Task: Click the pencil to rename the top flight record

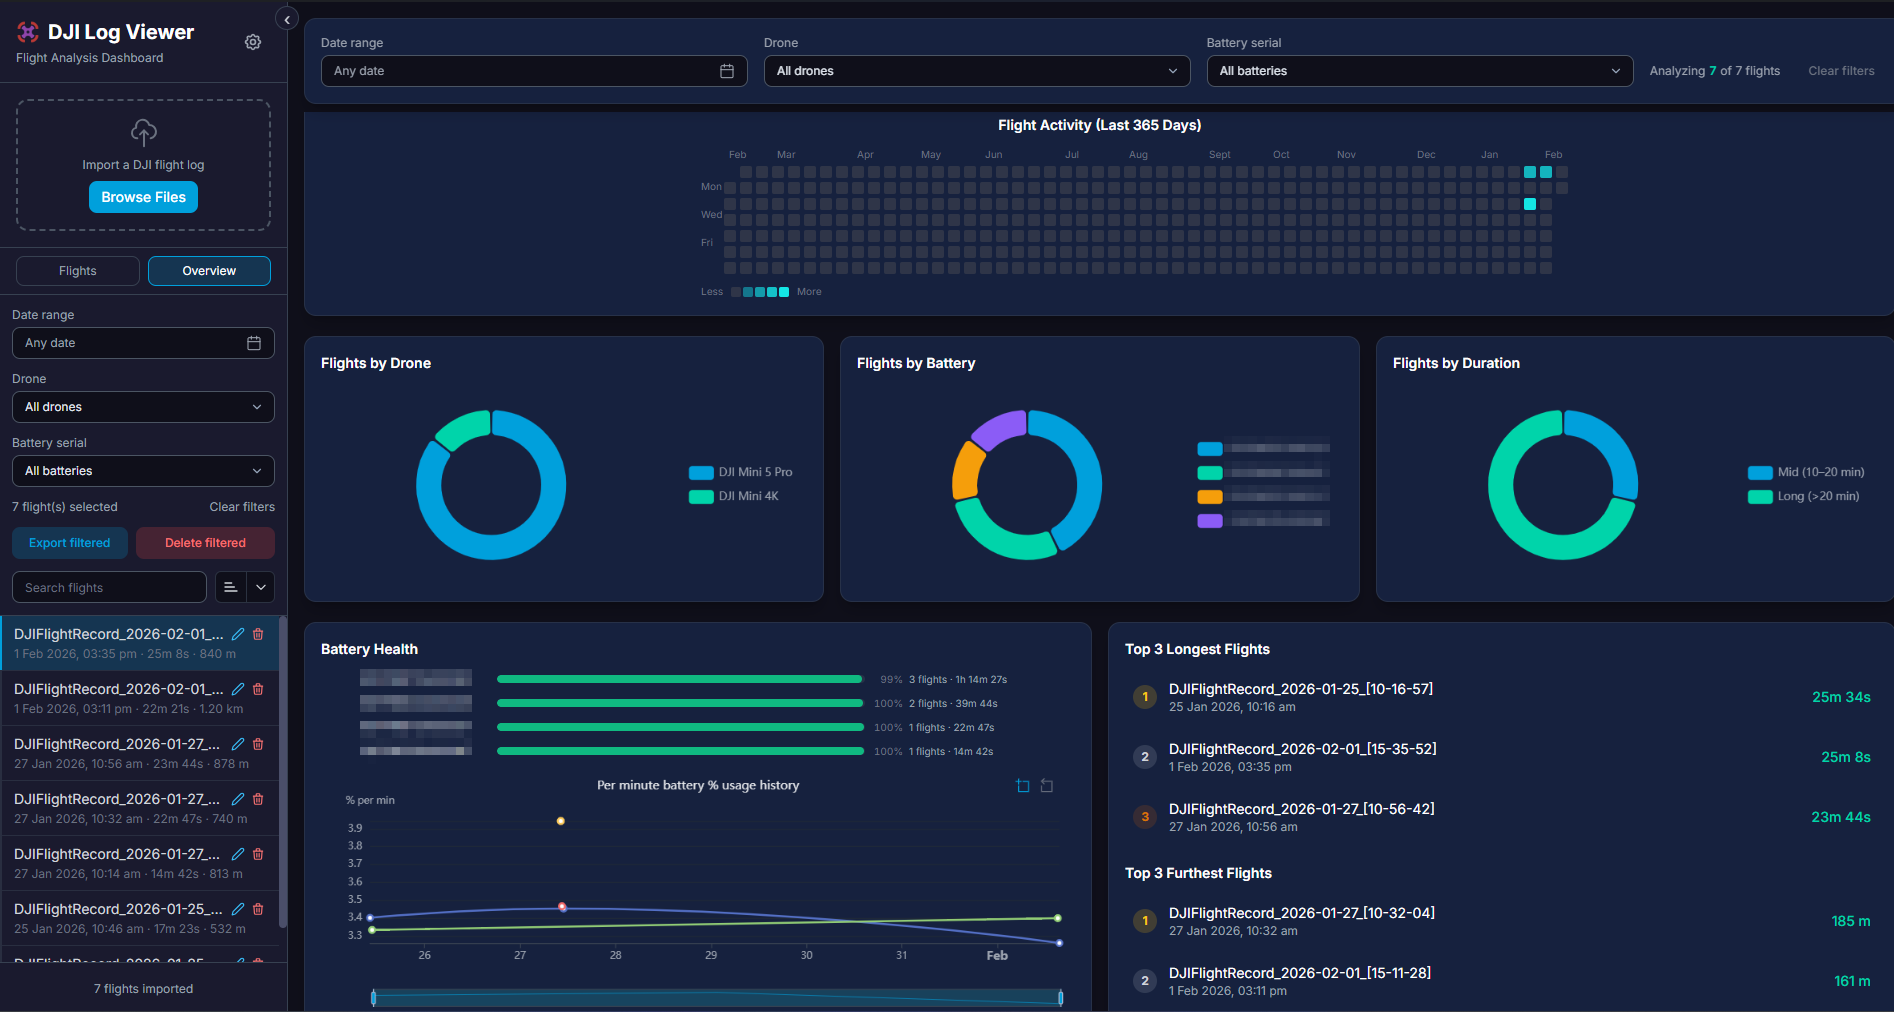Action: [x=237, y=634]
